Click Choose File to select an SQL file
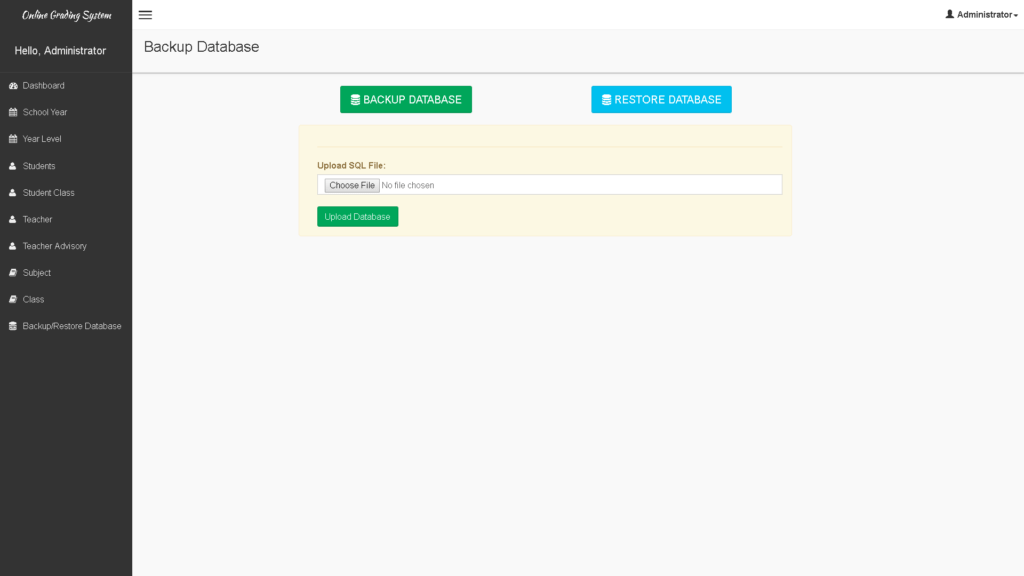The image size is (1024, 576). (351, 185)
